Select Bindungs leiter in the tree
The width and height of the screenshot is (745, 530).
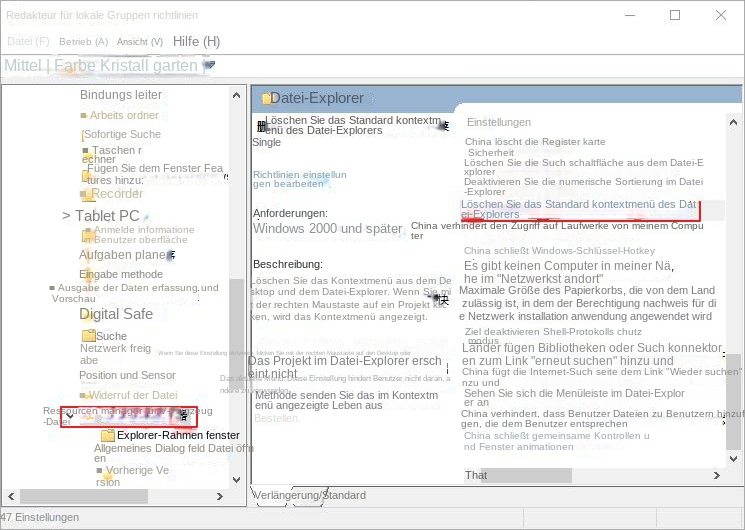coord(121,95)
